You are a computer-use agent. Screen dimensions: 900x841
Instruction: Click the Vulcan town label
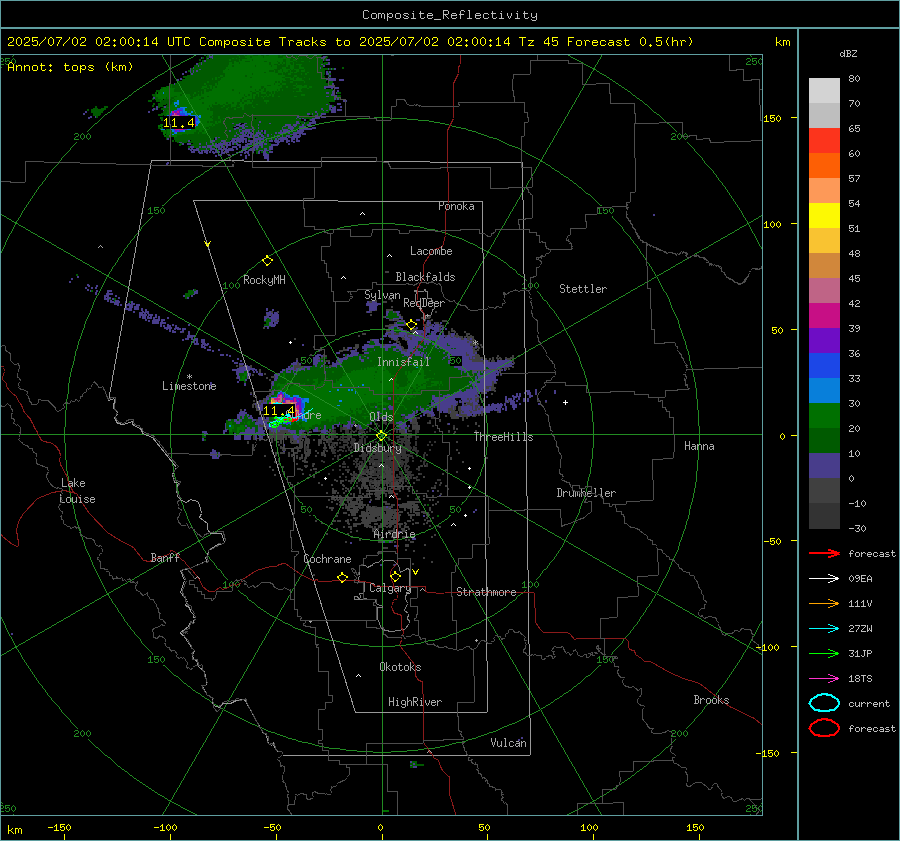pyautogui.click(x=509, y=743)
